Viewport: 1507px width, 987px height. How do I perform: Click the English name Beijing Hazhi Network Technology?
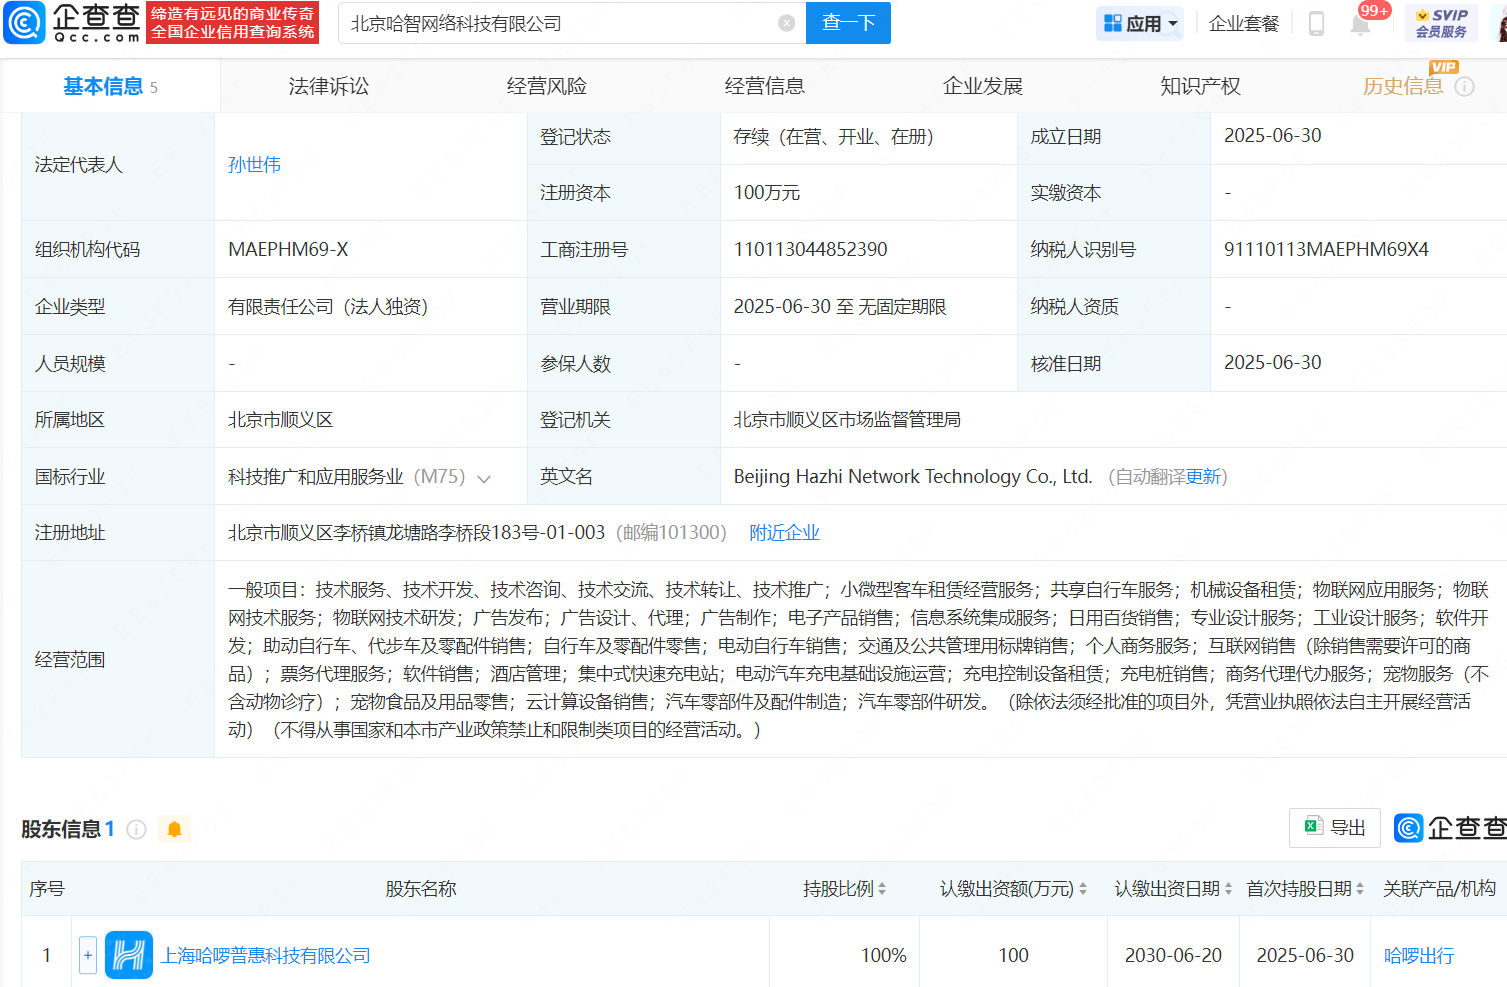pos(912,477)
